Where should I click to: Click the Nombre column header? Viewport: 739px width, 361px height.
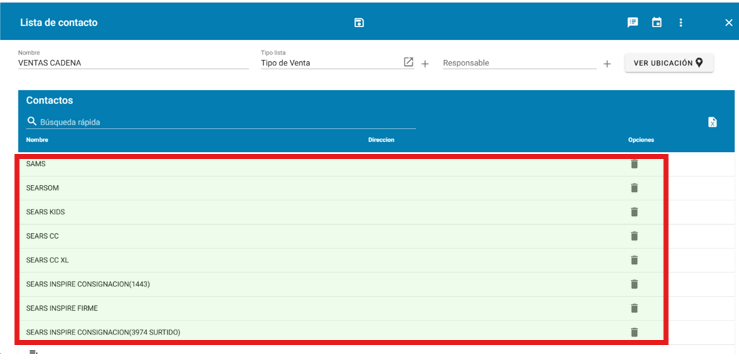pyautogui.click(x=37, y=140)
